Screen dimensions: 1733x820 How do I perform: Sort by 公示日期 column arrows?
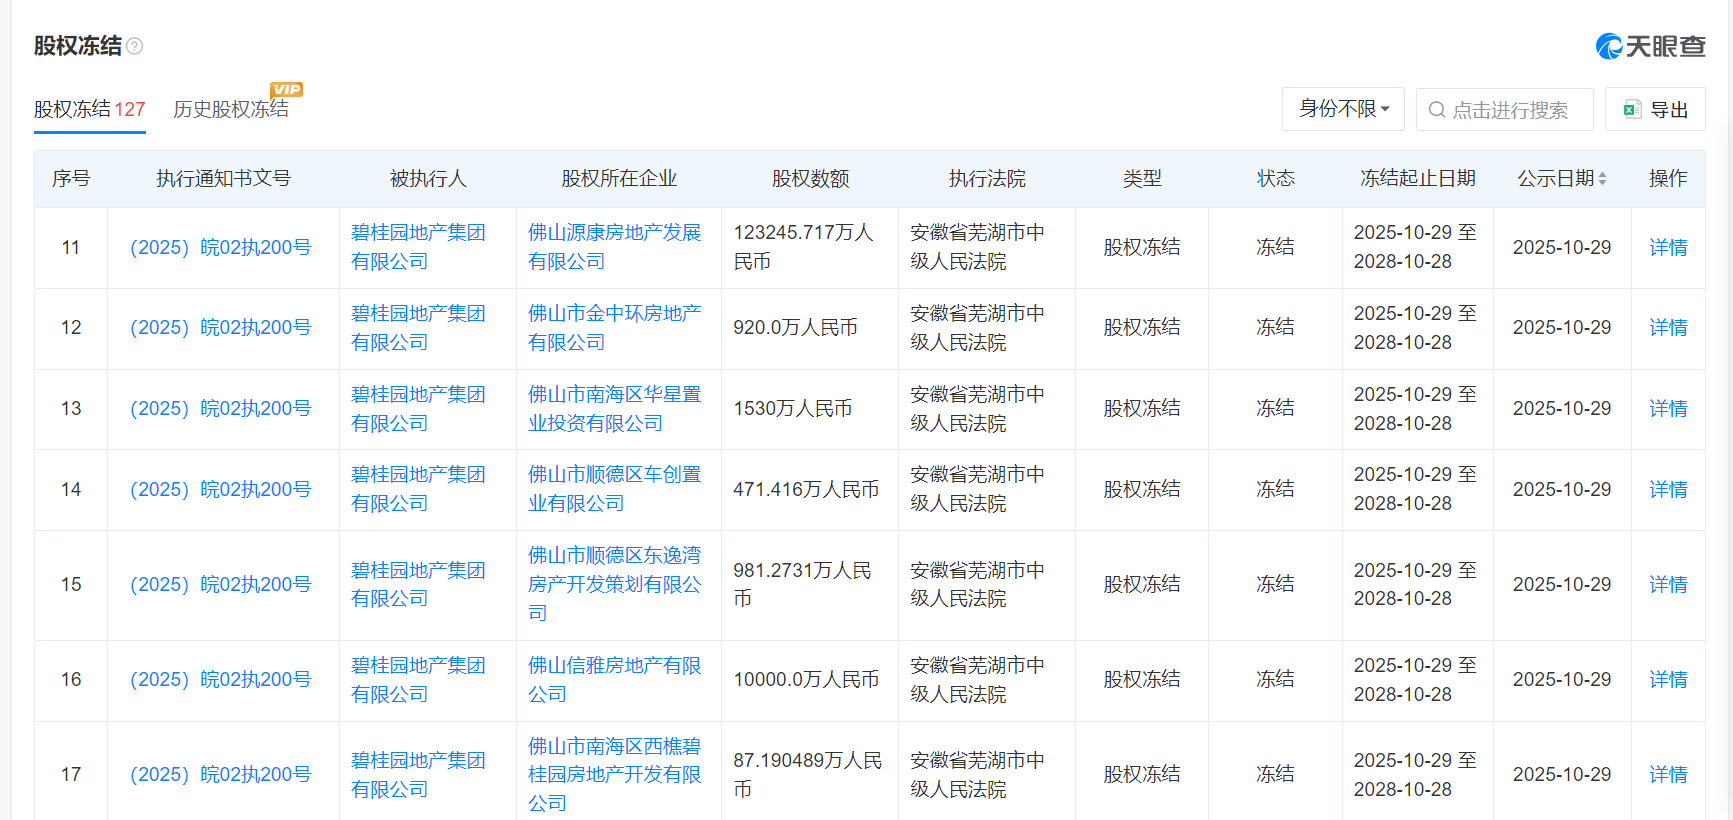(1602, 179)
